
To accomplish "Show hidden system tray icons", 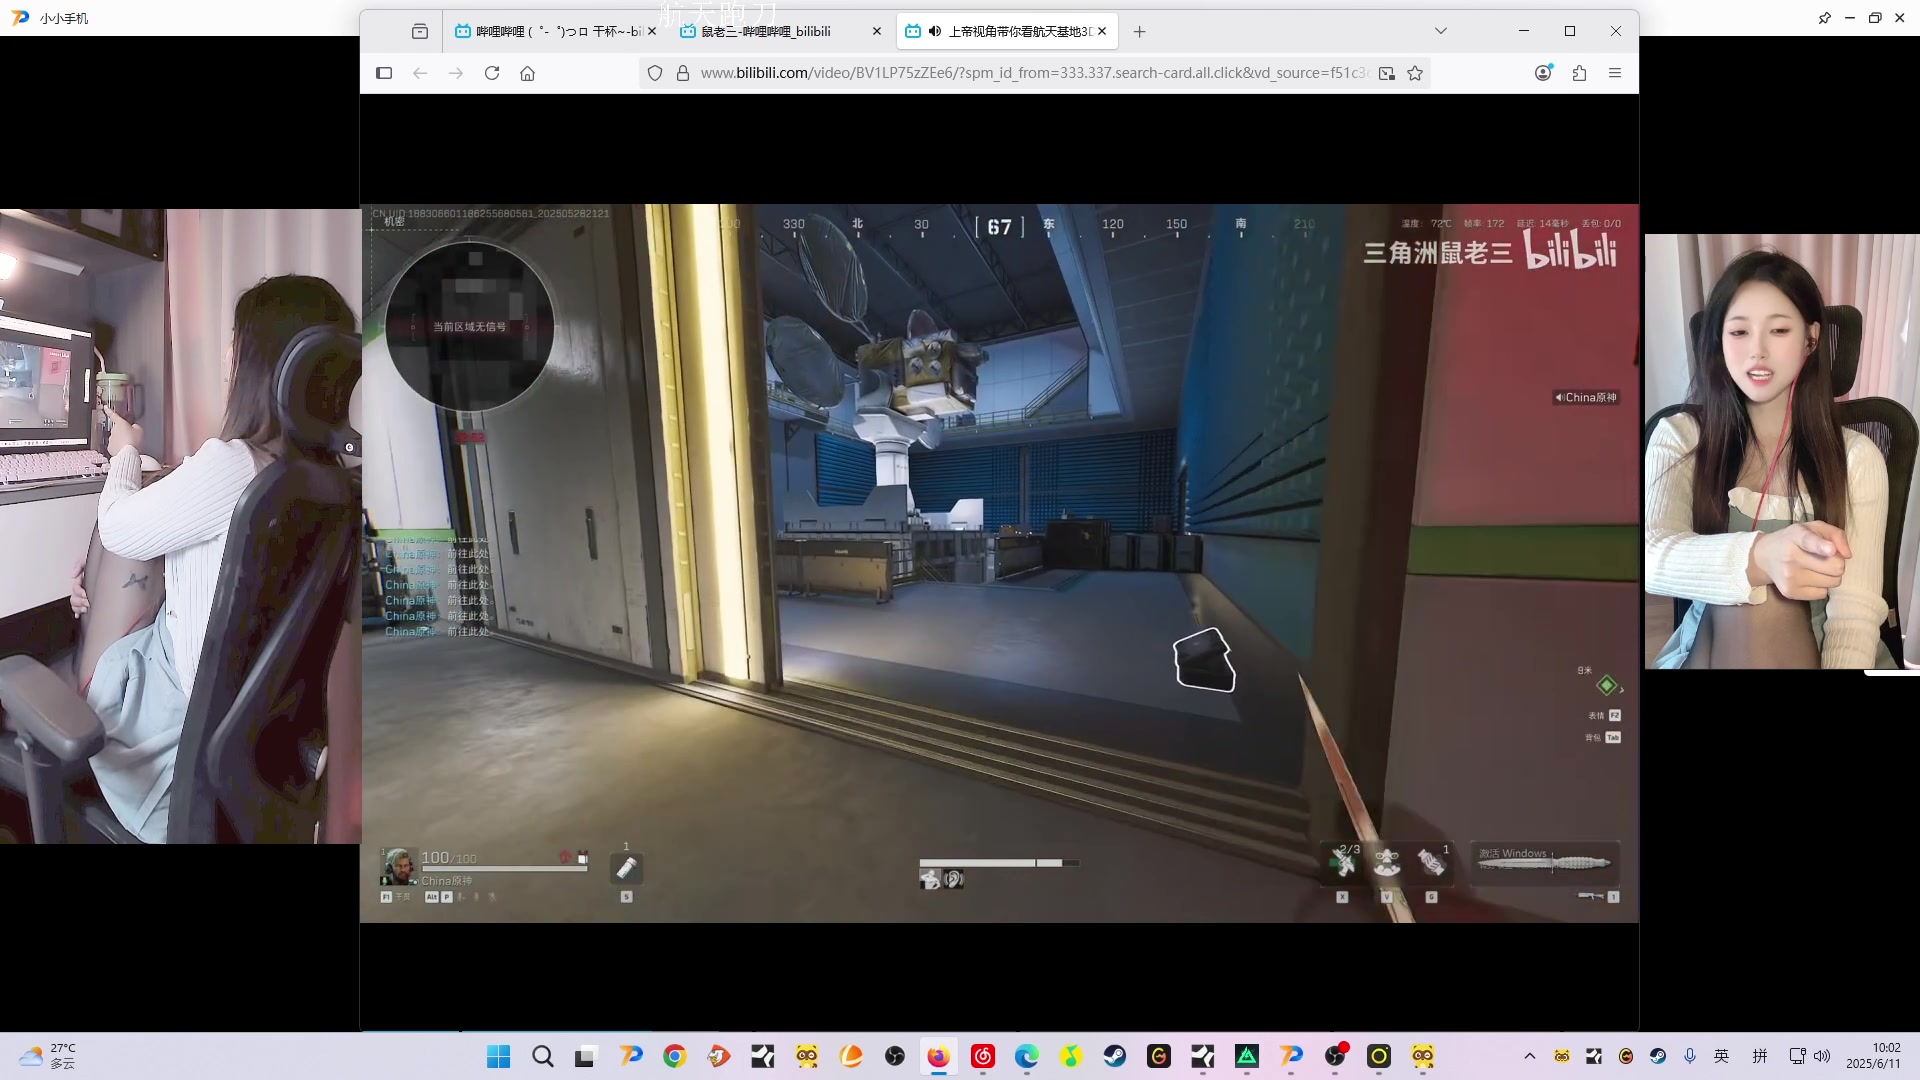I will click(x=1529, y=1056).
